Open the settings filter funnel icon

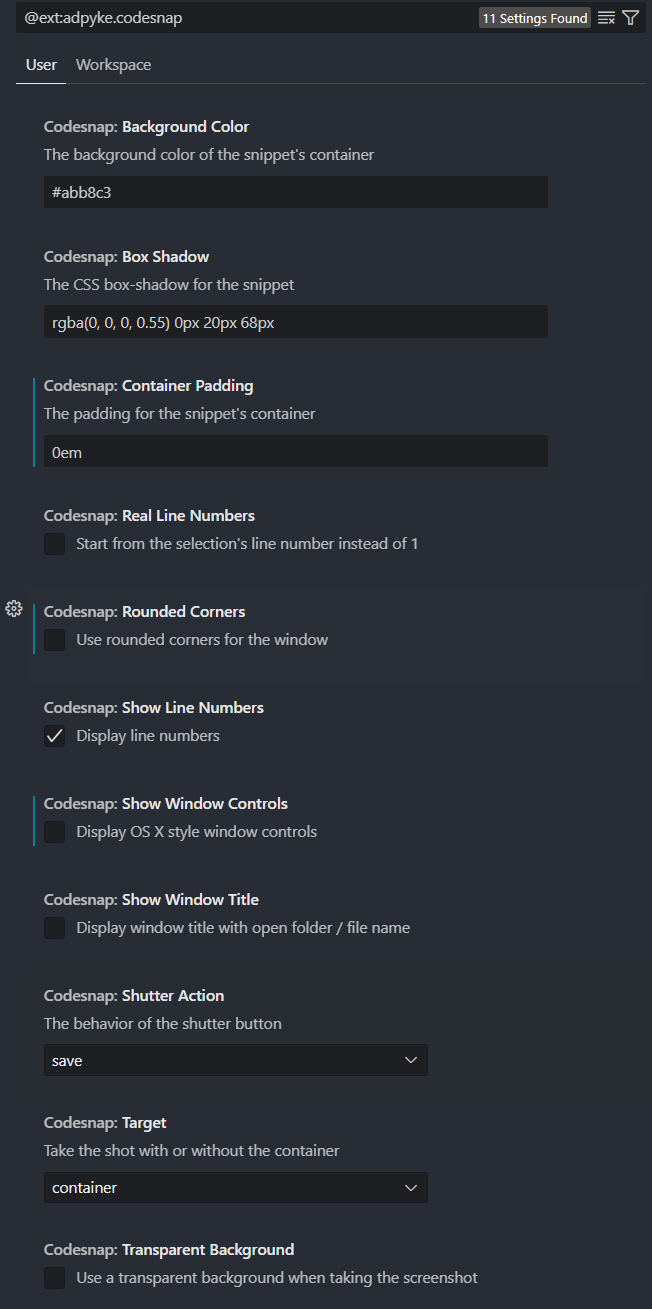pyautogui.click(x=630, y=18)
